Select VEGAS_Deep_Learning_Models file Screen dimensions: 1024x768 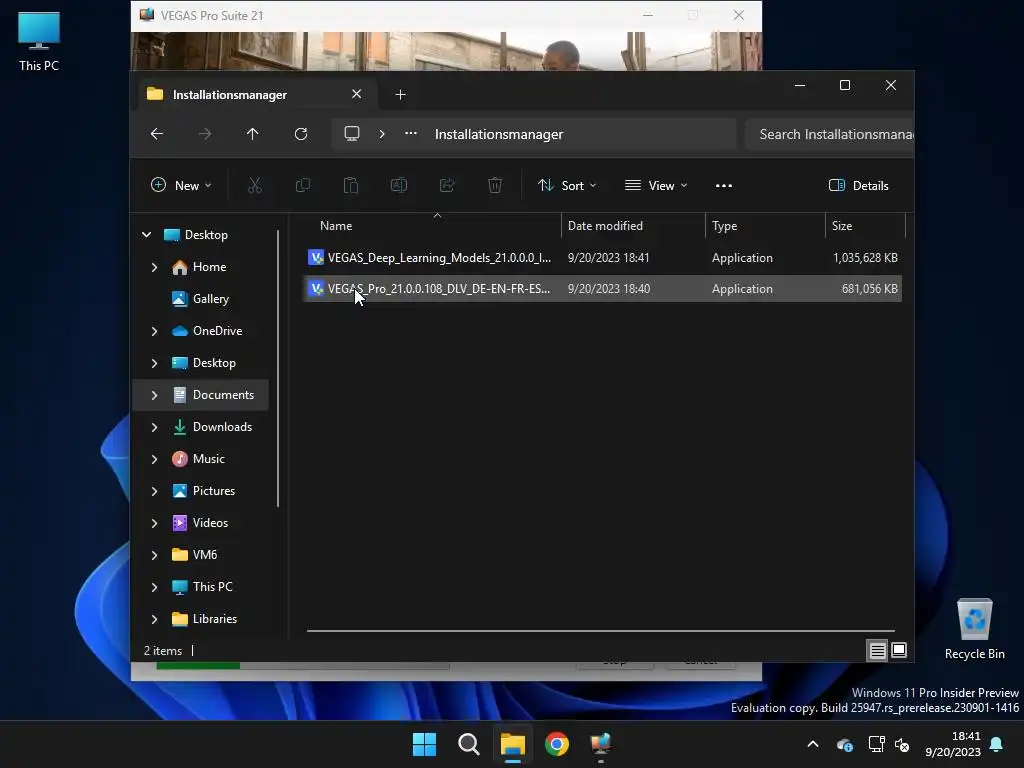tap(602, 257)
